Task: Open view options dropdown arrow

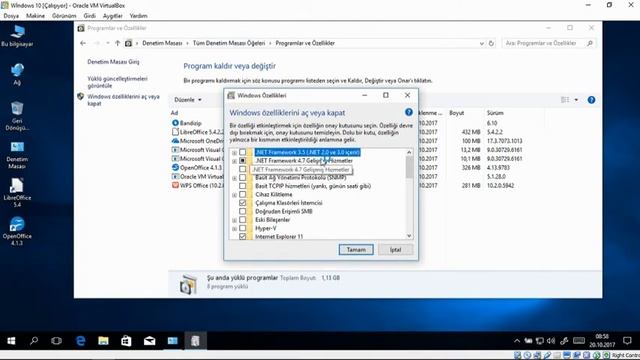Action: pyautogui.click(x=576, y=100)
